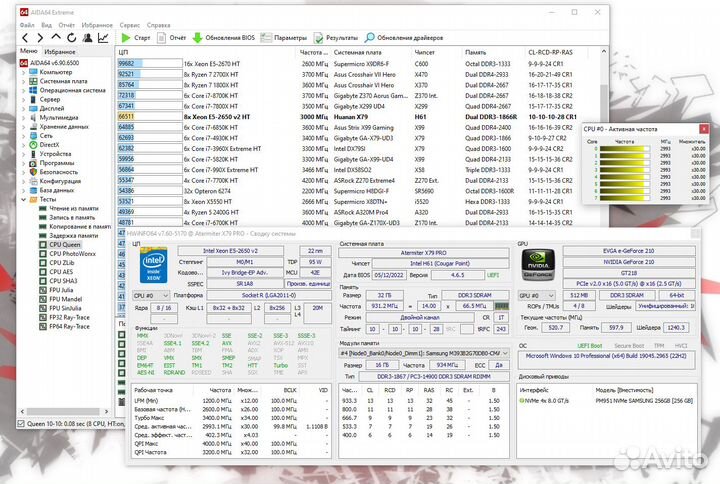Click the forward arrow in AIDA64 toolbar
720x484 pixels.
(40, 38)
